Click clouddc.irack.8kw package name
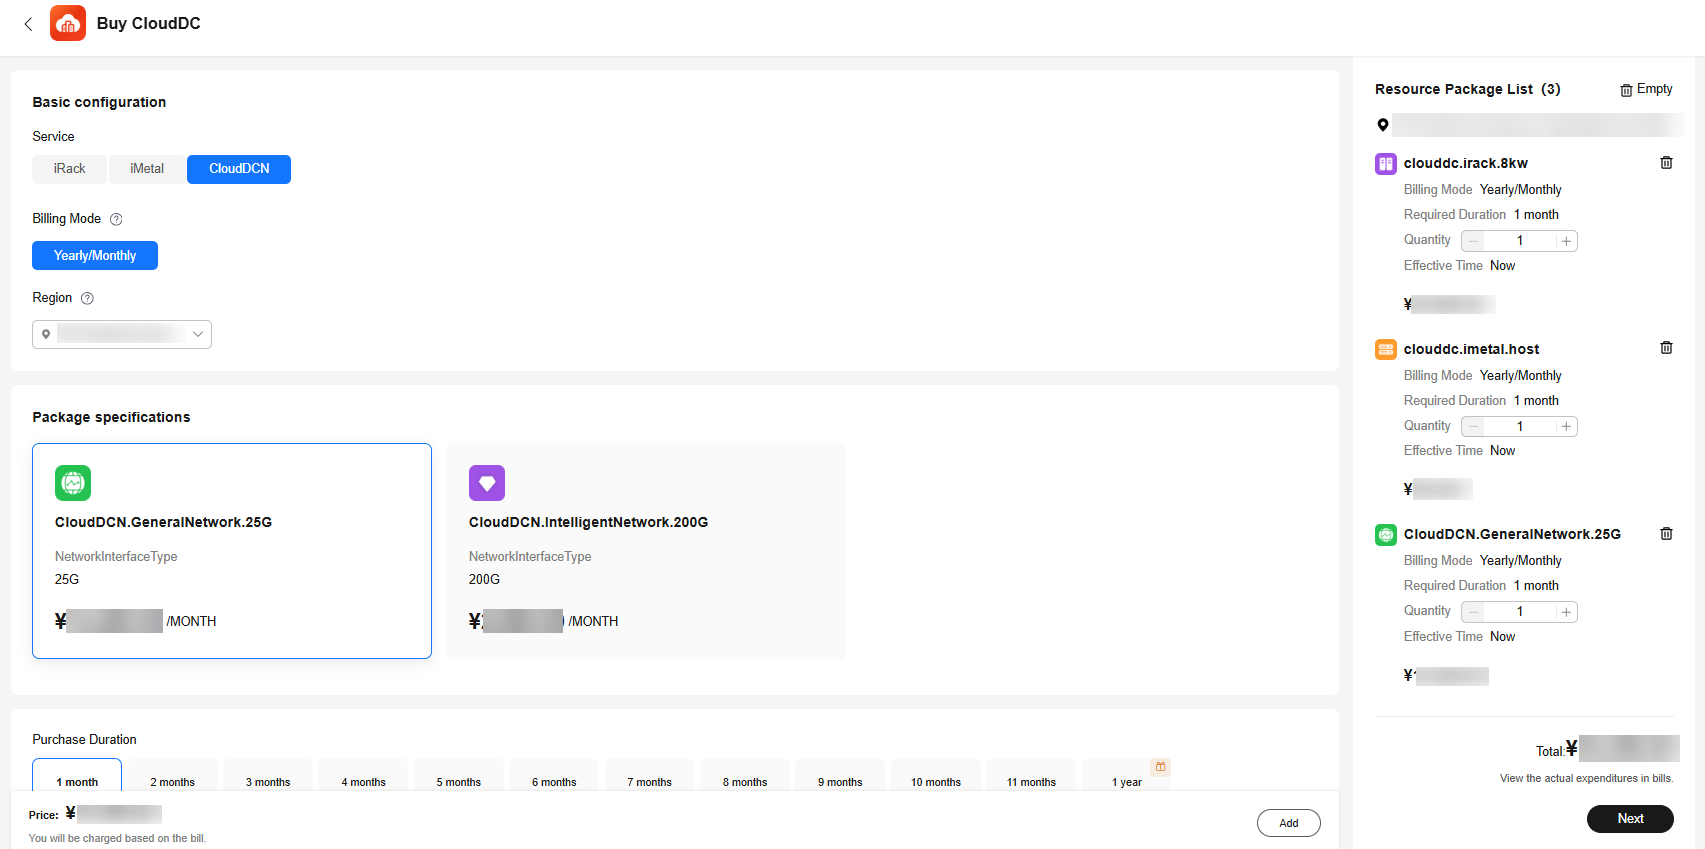 (x=1465, y=163)
